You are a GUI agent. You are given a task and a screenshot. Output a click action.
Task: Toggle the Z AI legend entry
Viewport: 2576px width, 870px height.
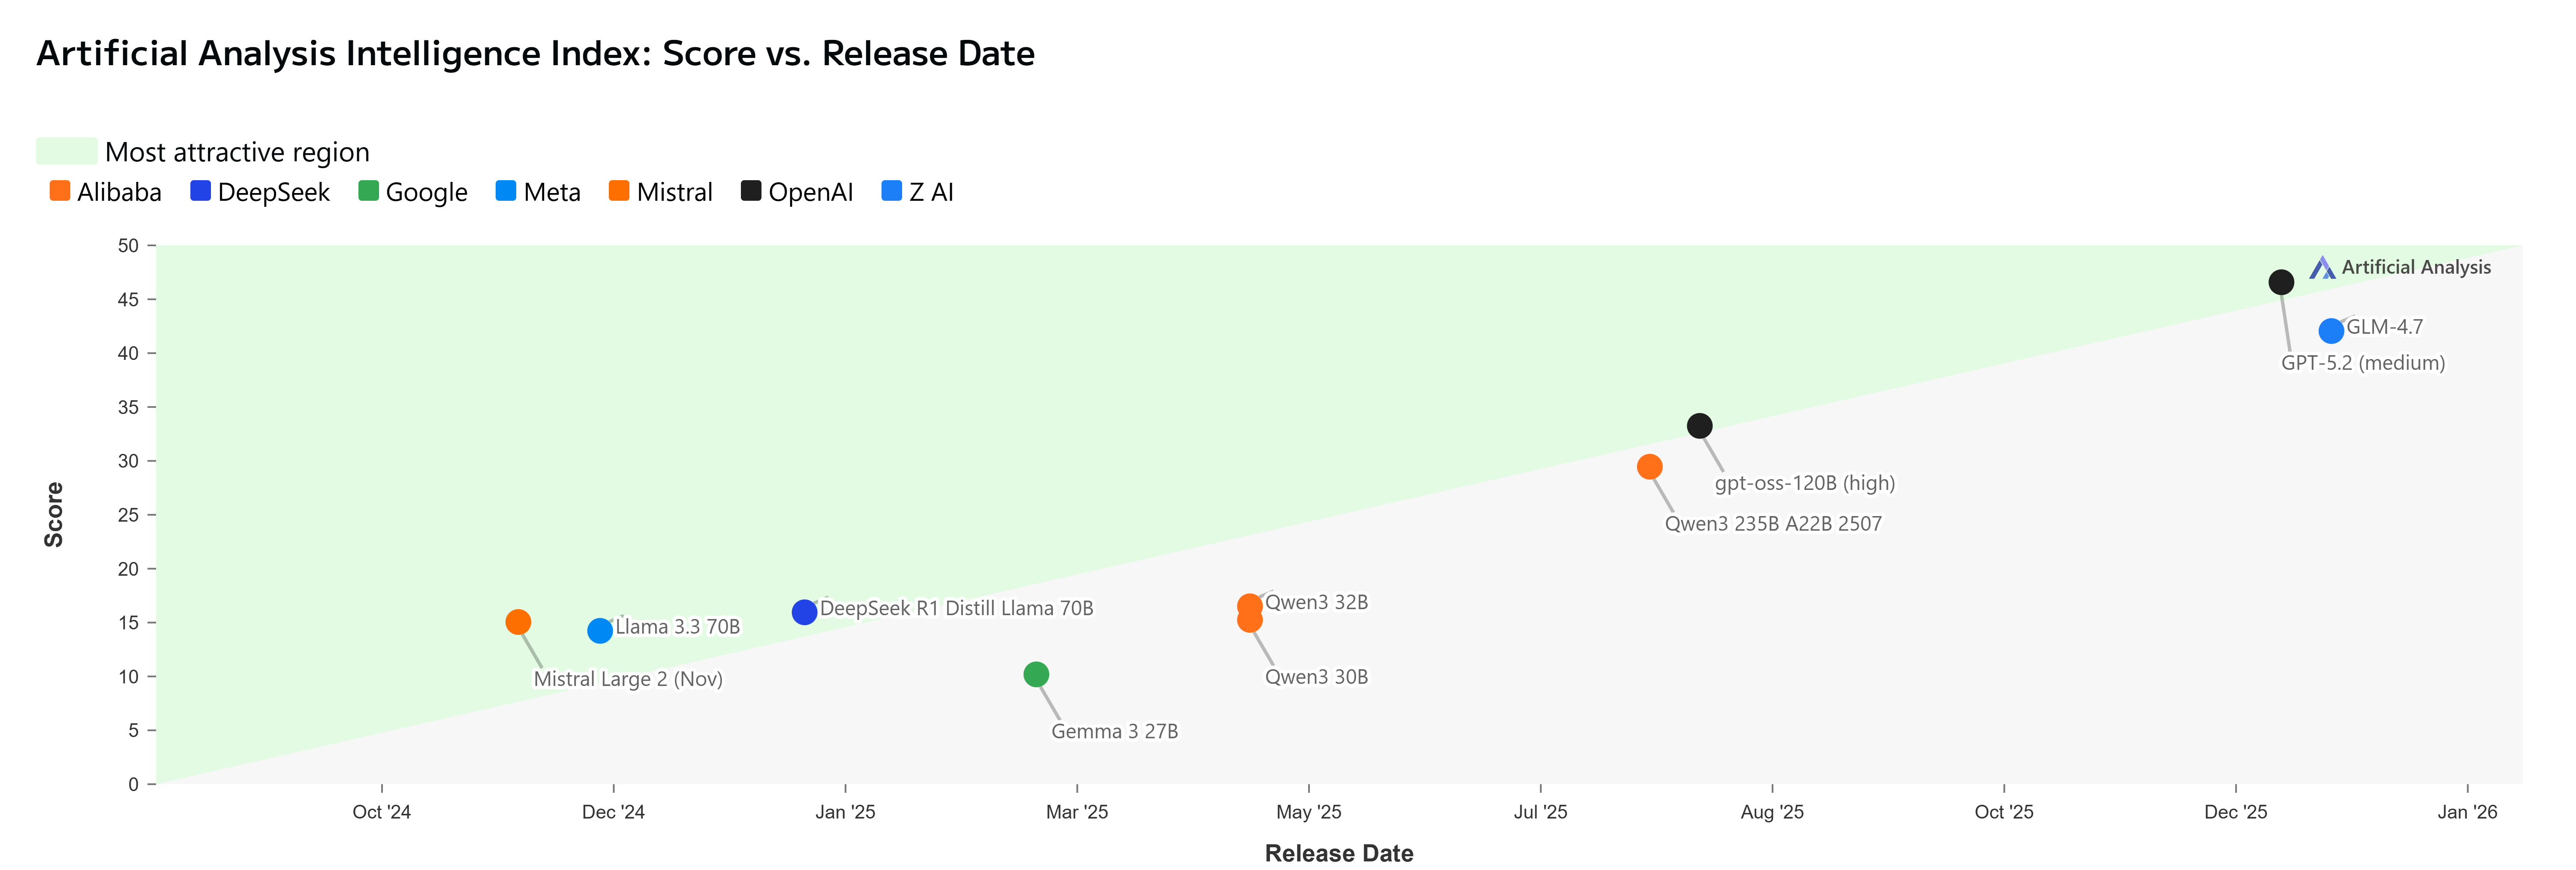point(931,192)
